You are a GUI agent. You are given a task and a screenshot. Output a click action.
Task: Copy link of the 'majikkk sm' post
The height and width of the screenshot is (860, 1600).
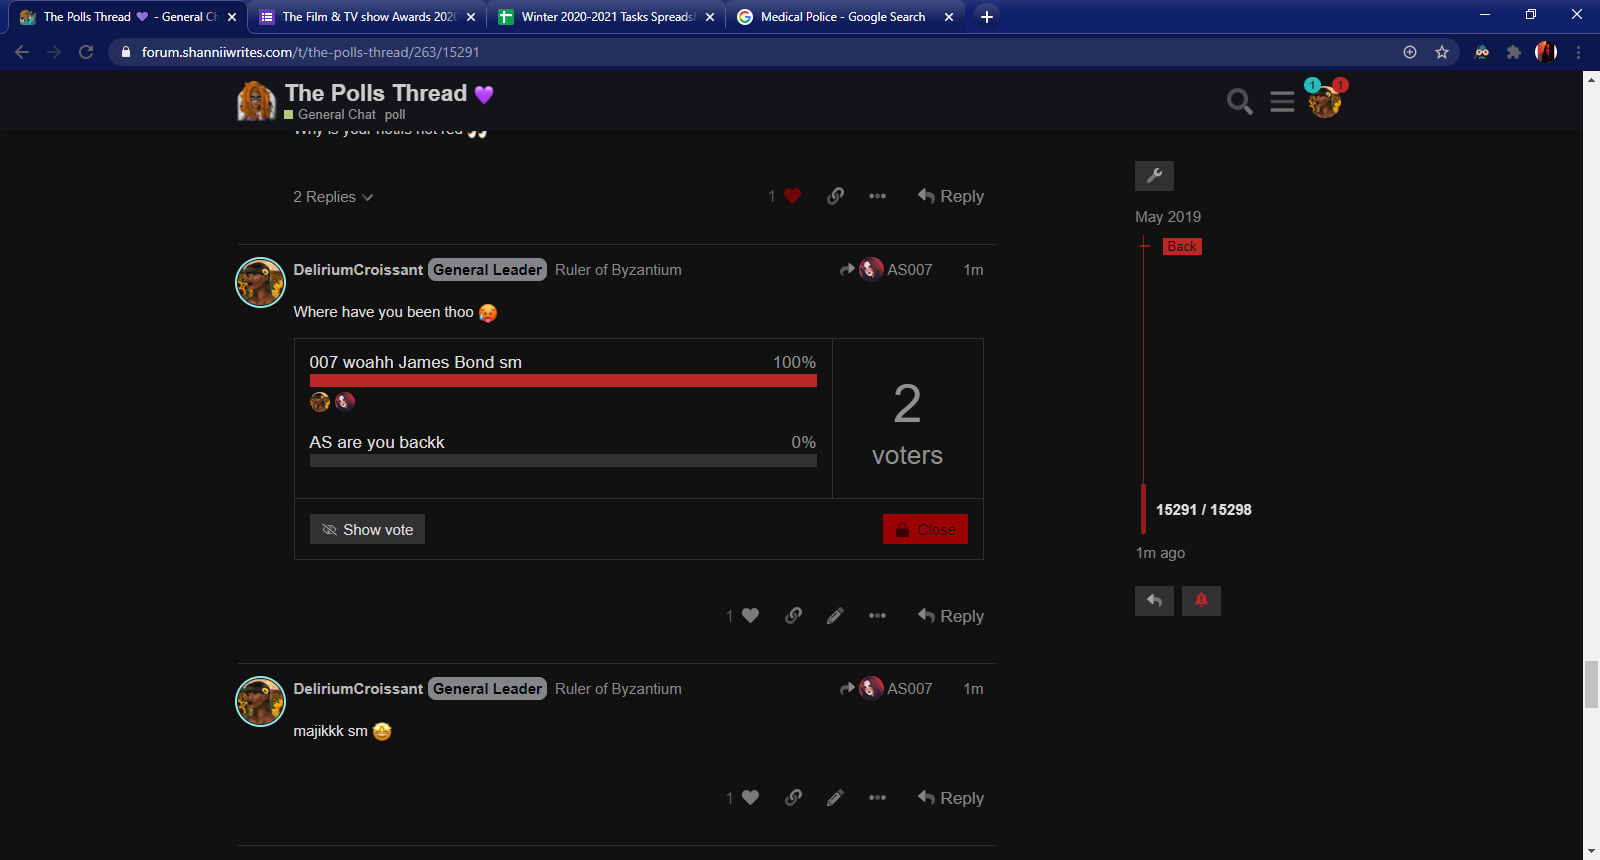click(x=793, y=798)
